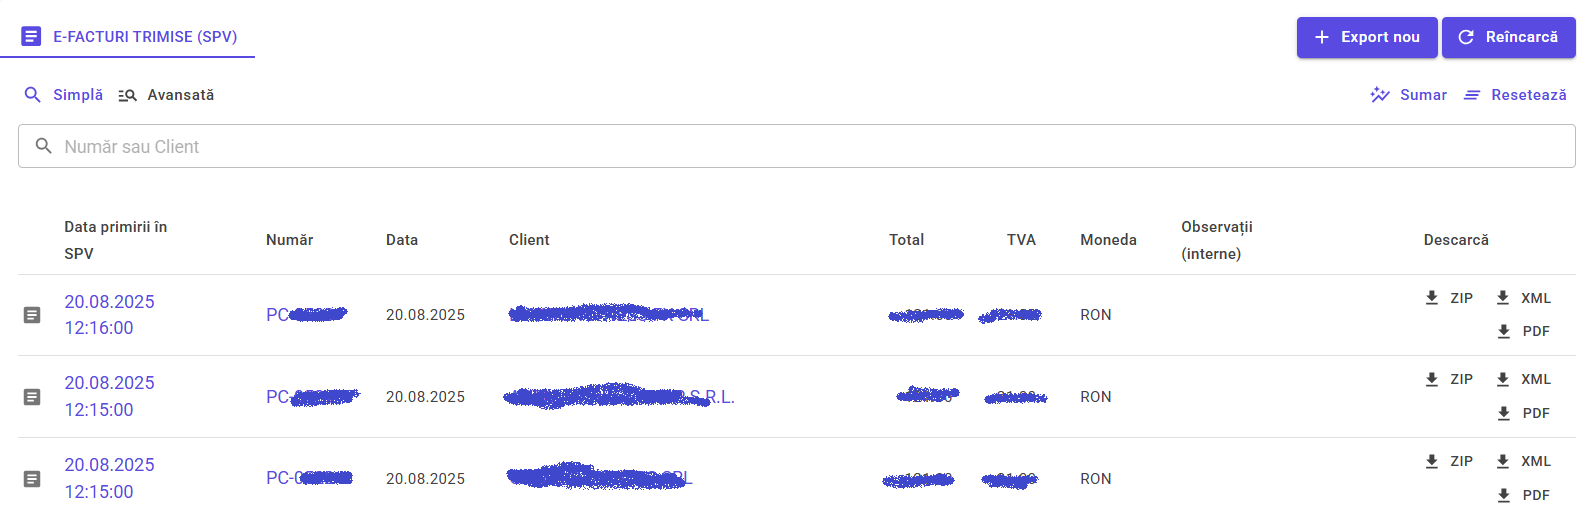Image resolution: width=1577 pixels, height=510 pixels.
Task: Click the Export nou button
Action: [1367, 37]
